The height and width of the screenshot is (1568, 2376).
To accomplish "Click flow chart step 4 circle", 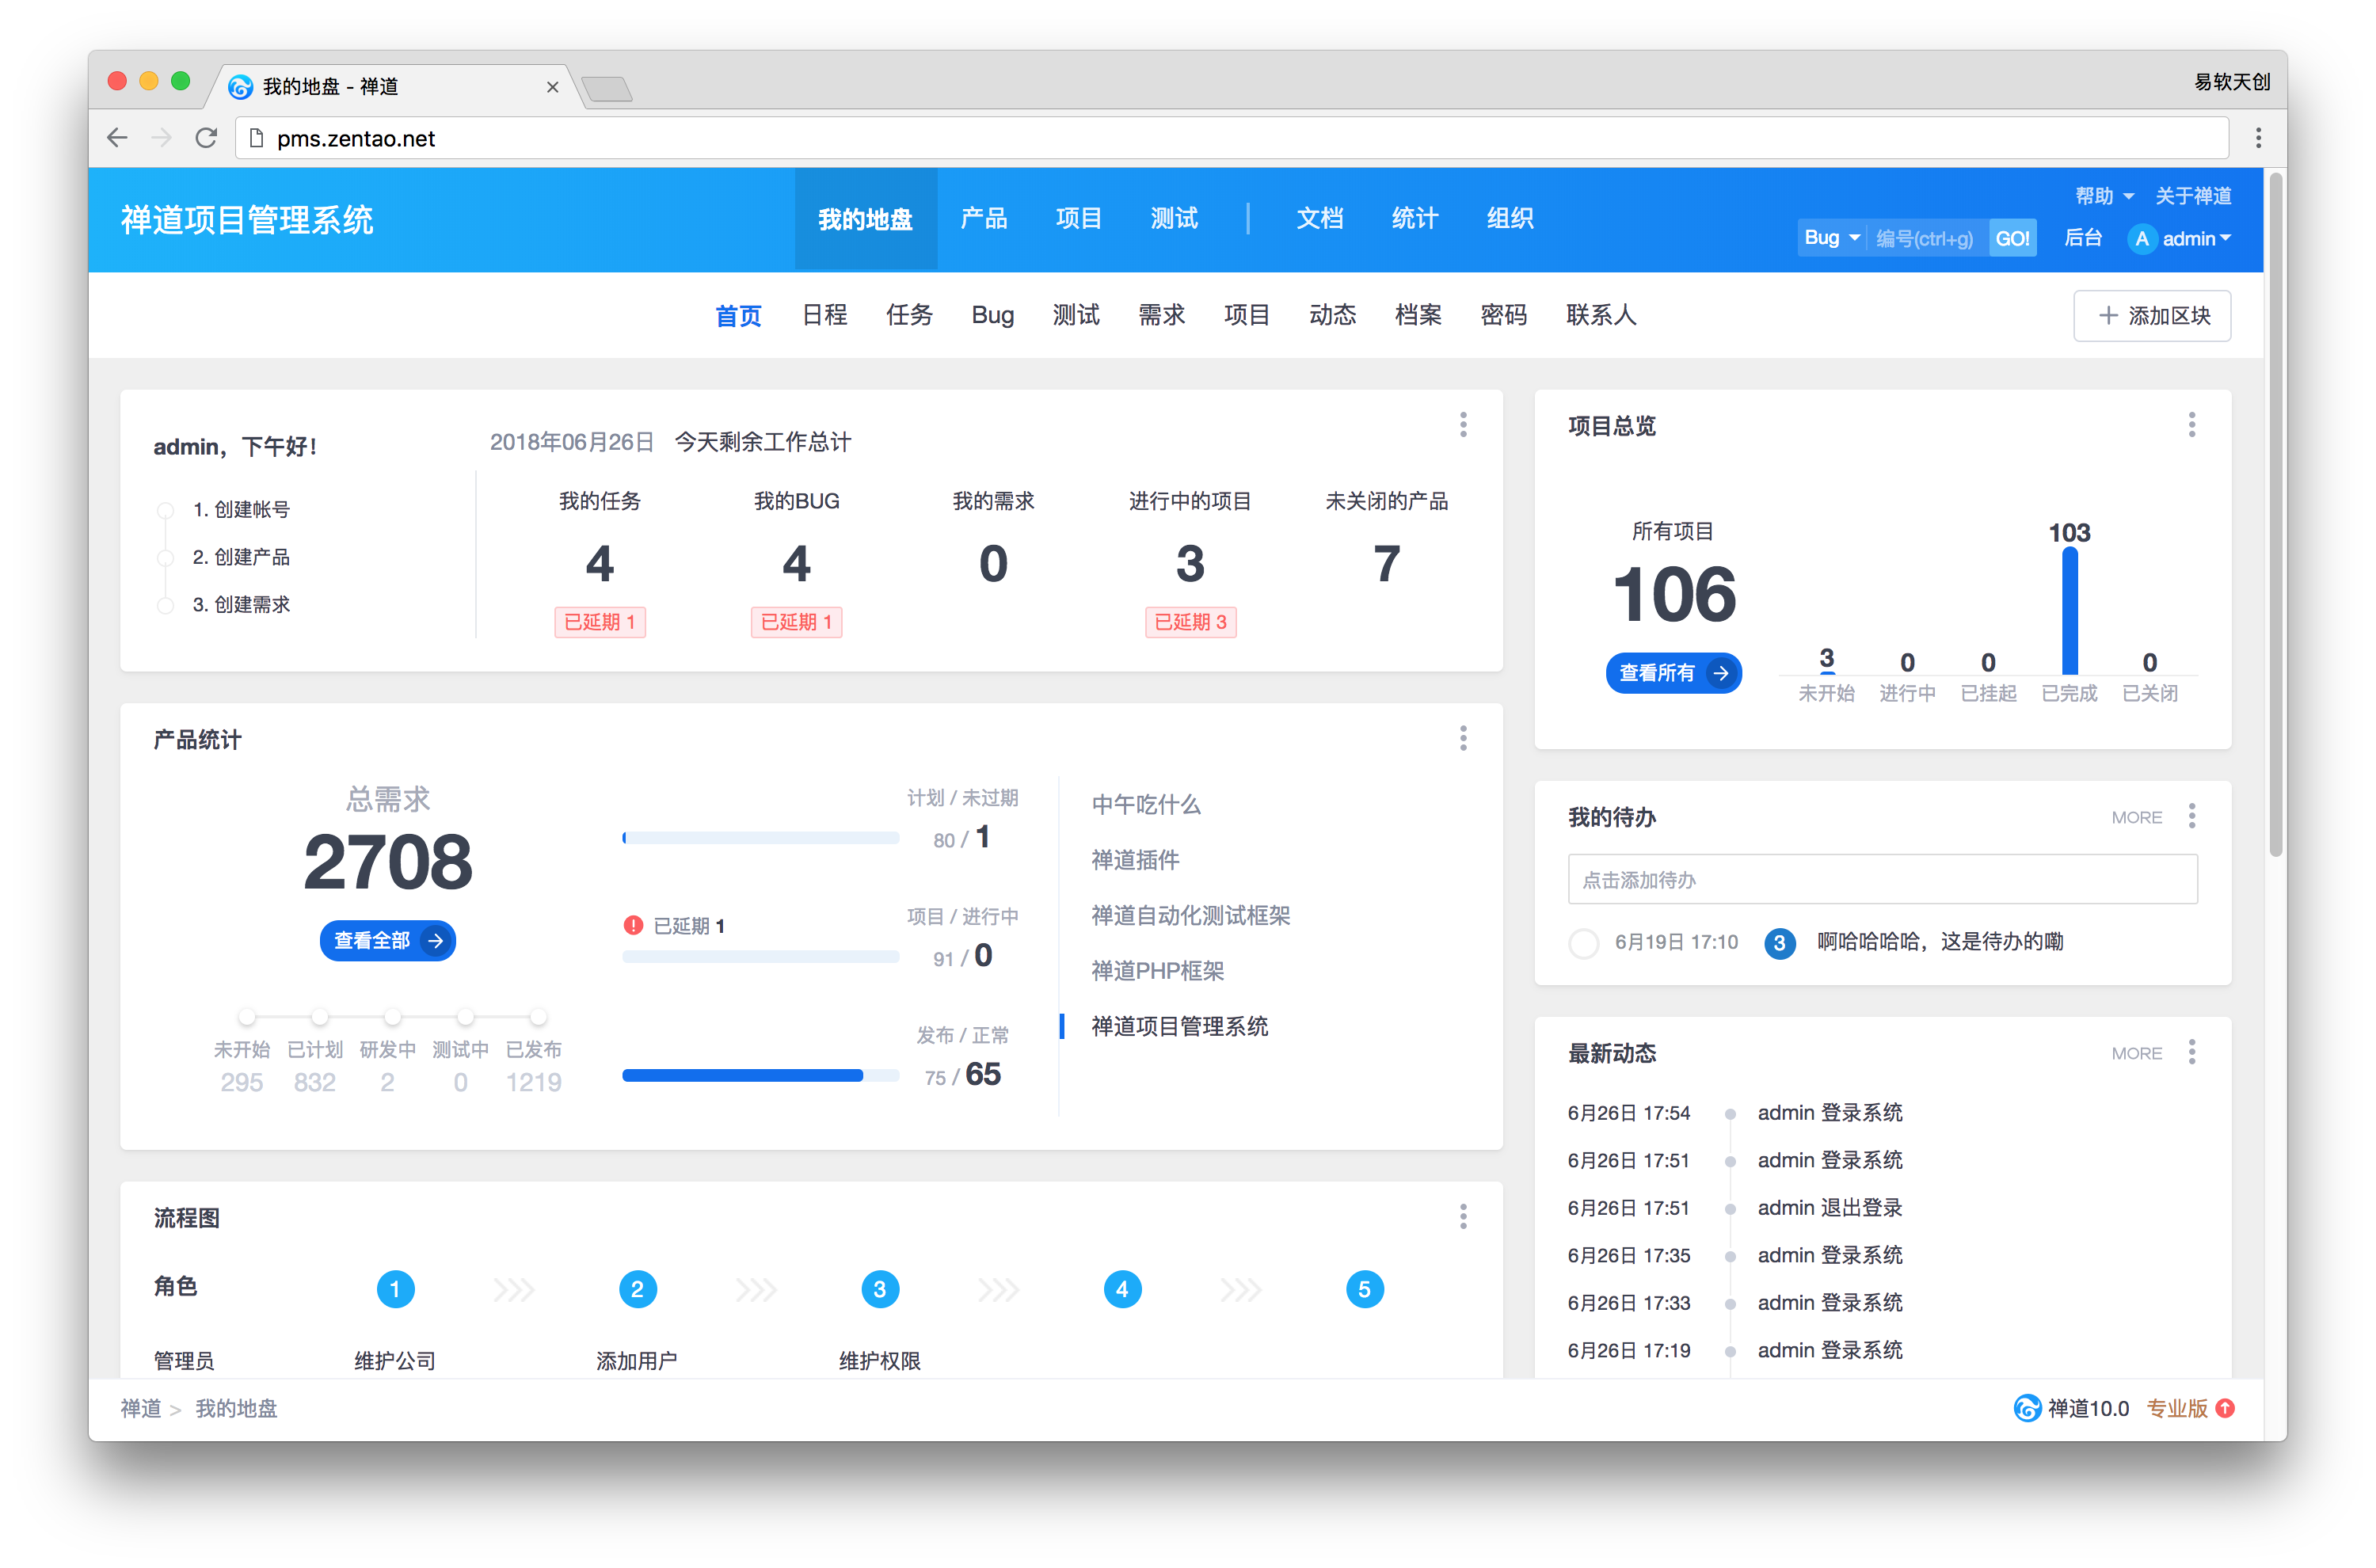I will 1122,1289.
